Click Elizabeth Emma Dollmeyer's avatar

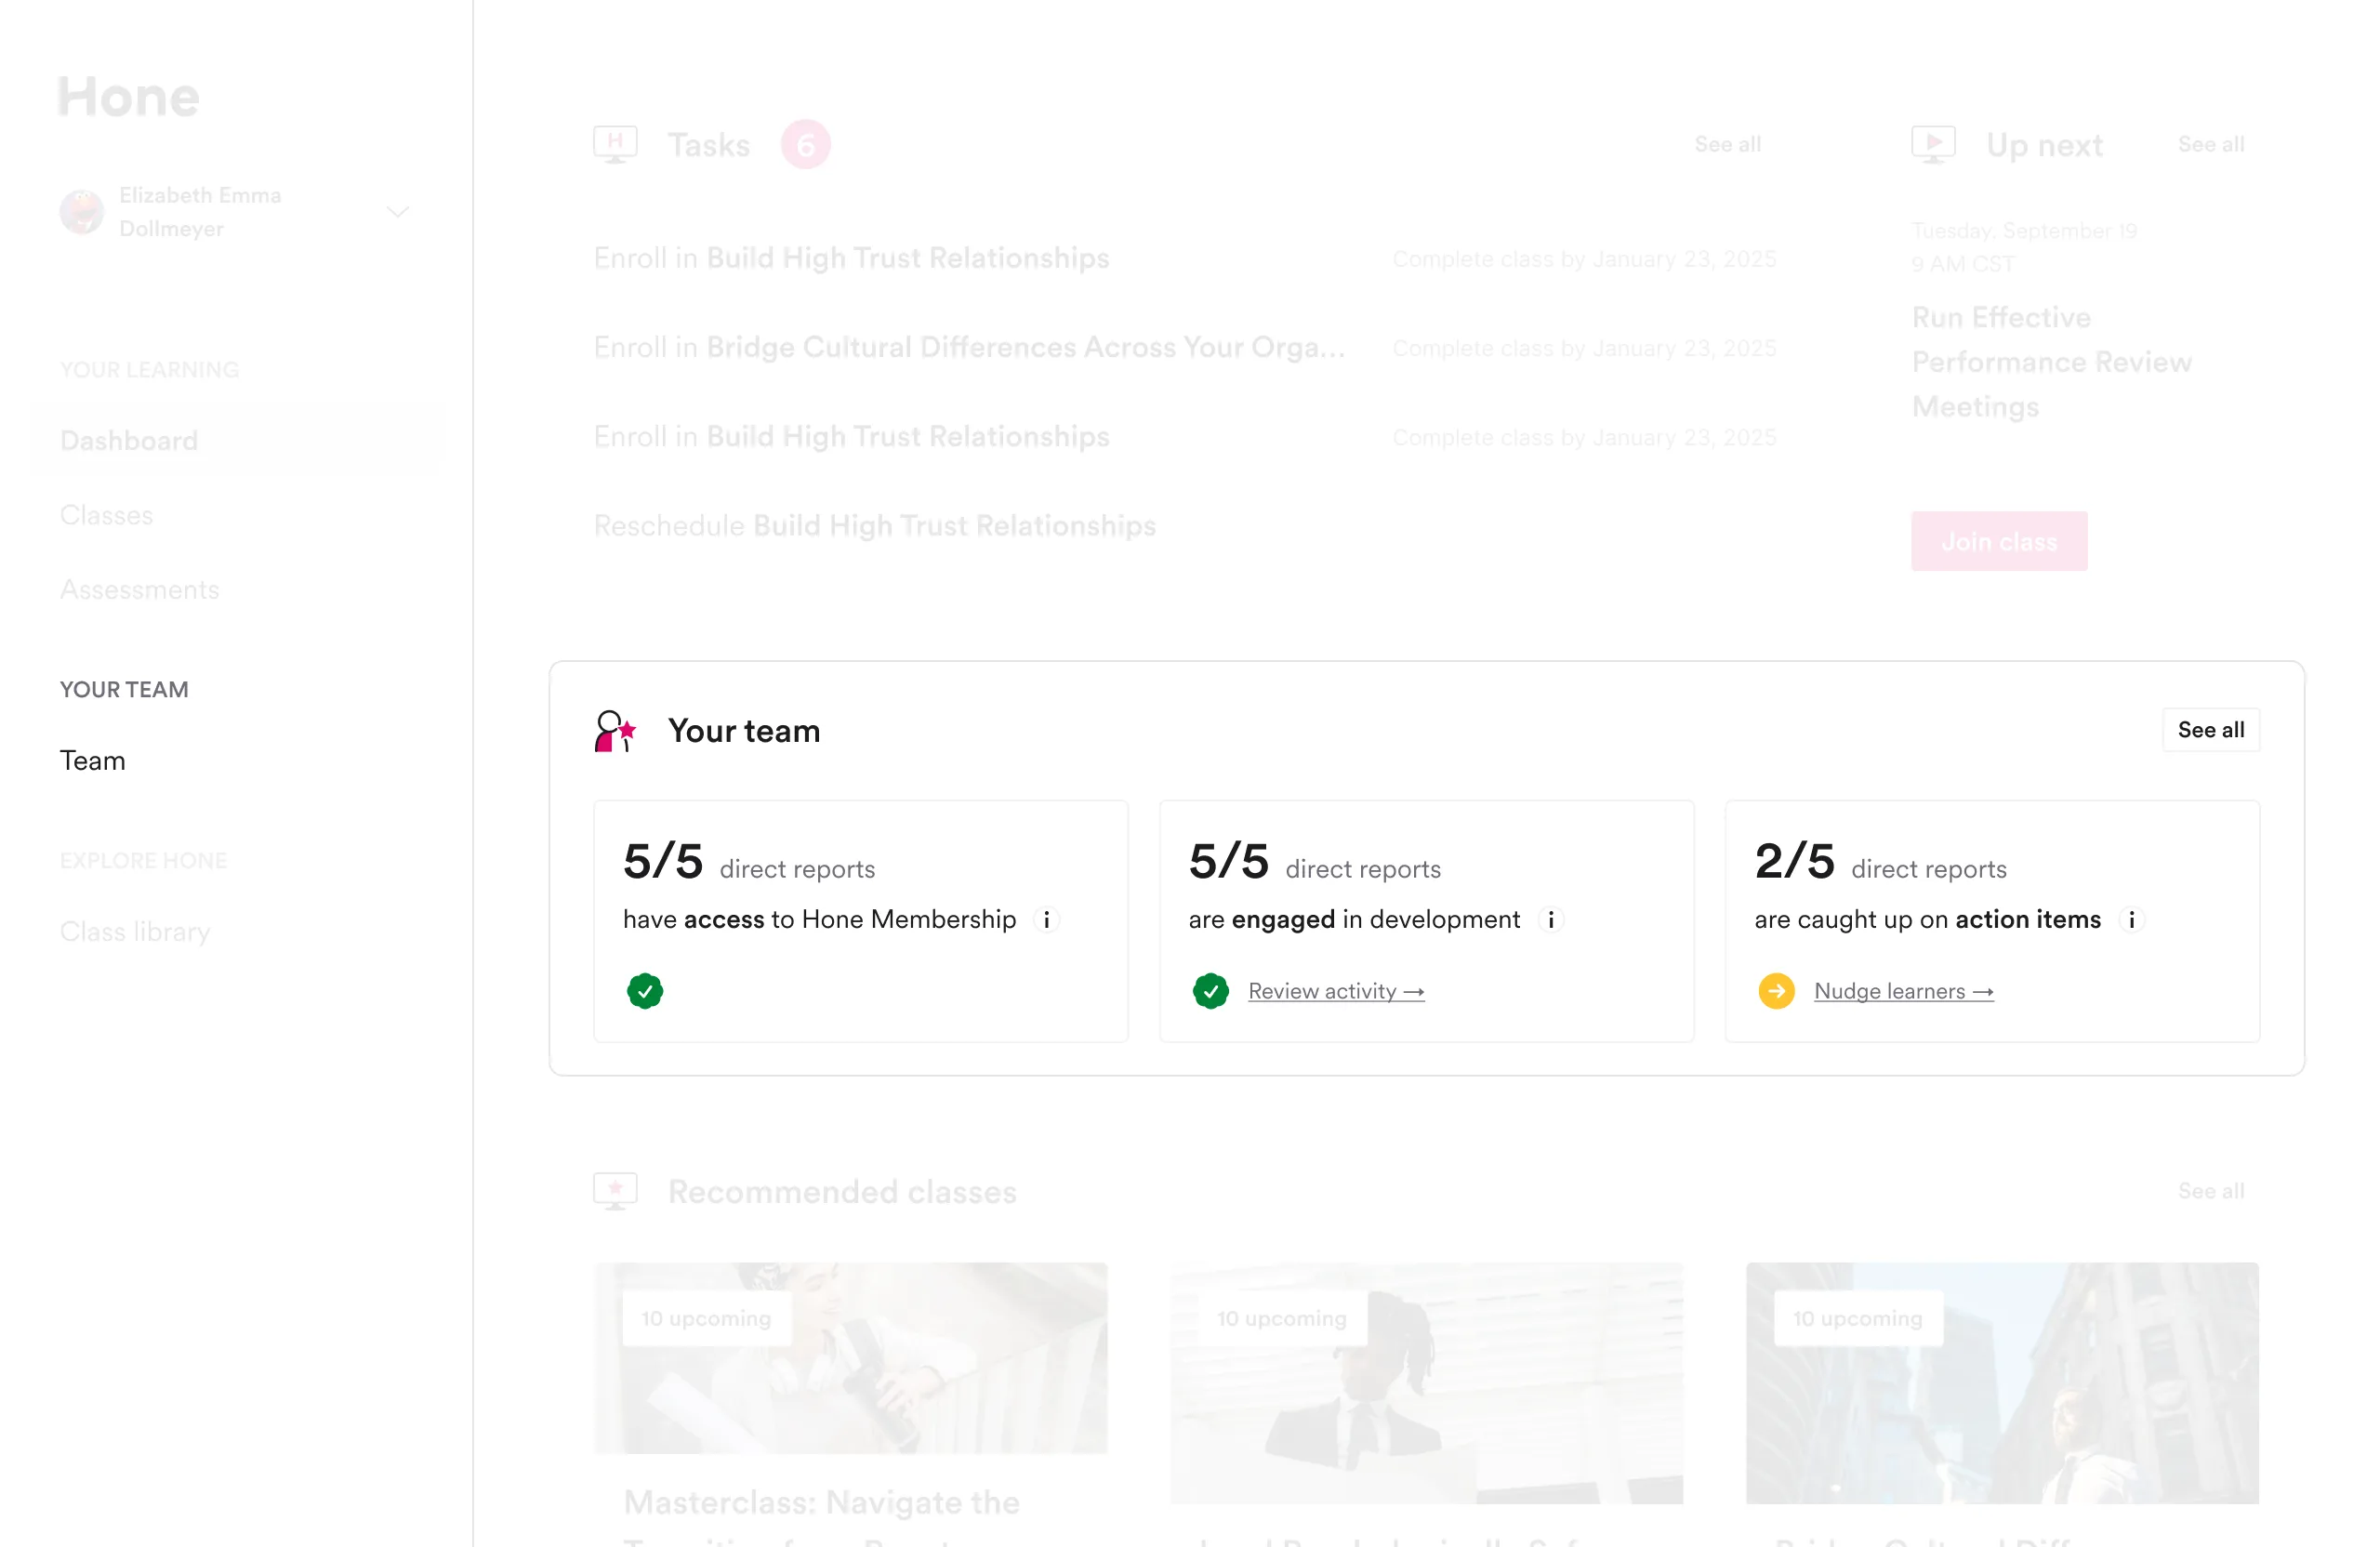pyautogui.click(x=81, y=212)
